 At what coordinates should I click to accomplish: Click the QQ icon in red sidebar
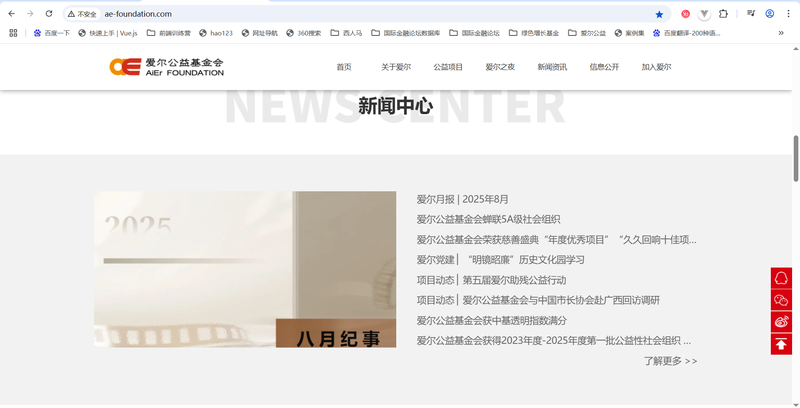coord(781,278)
